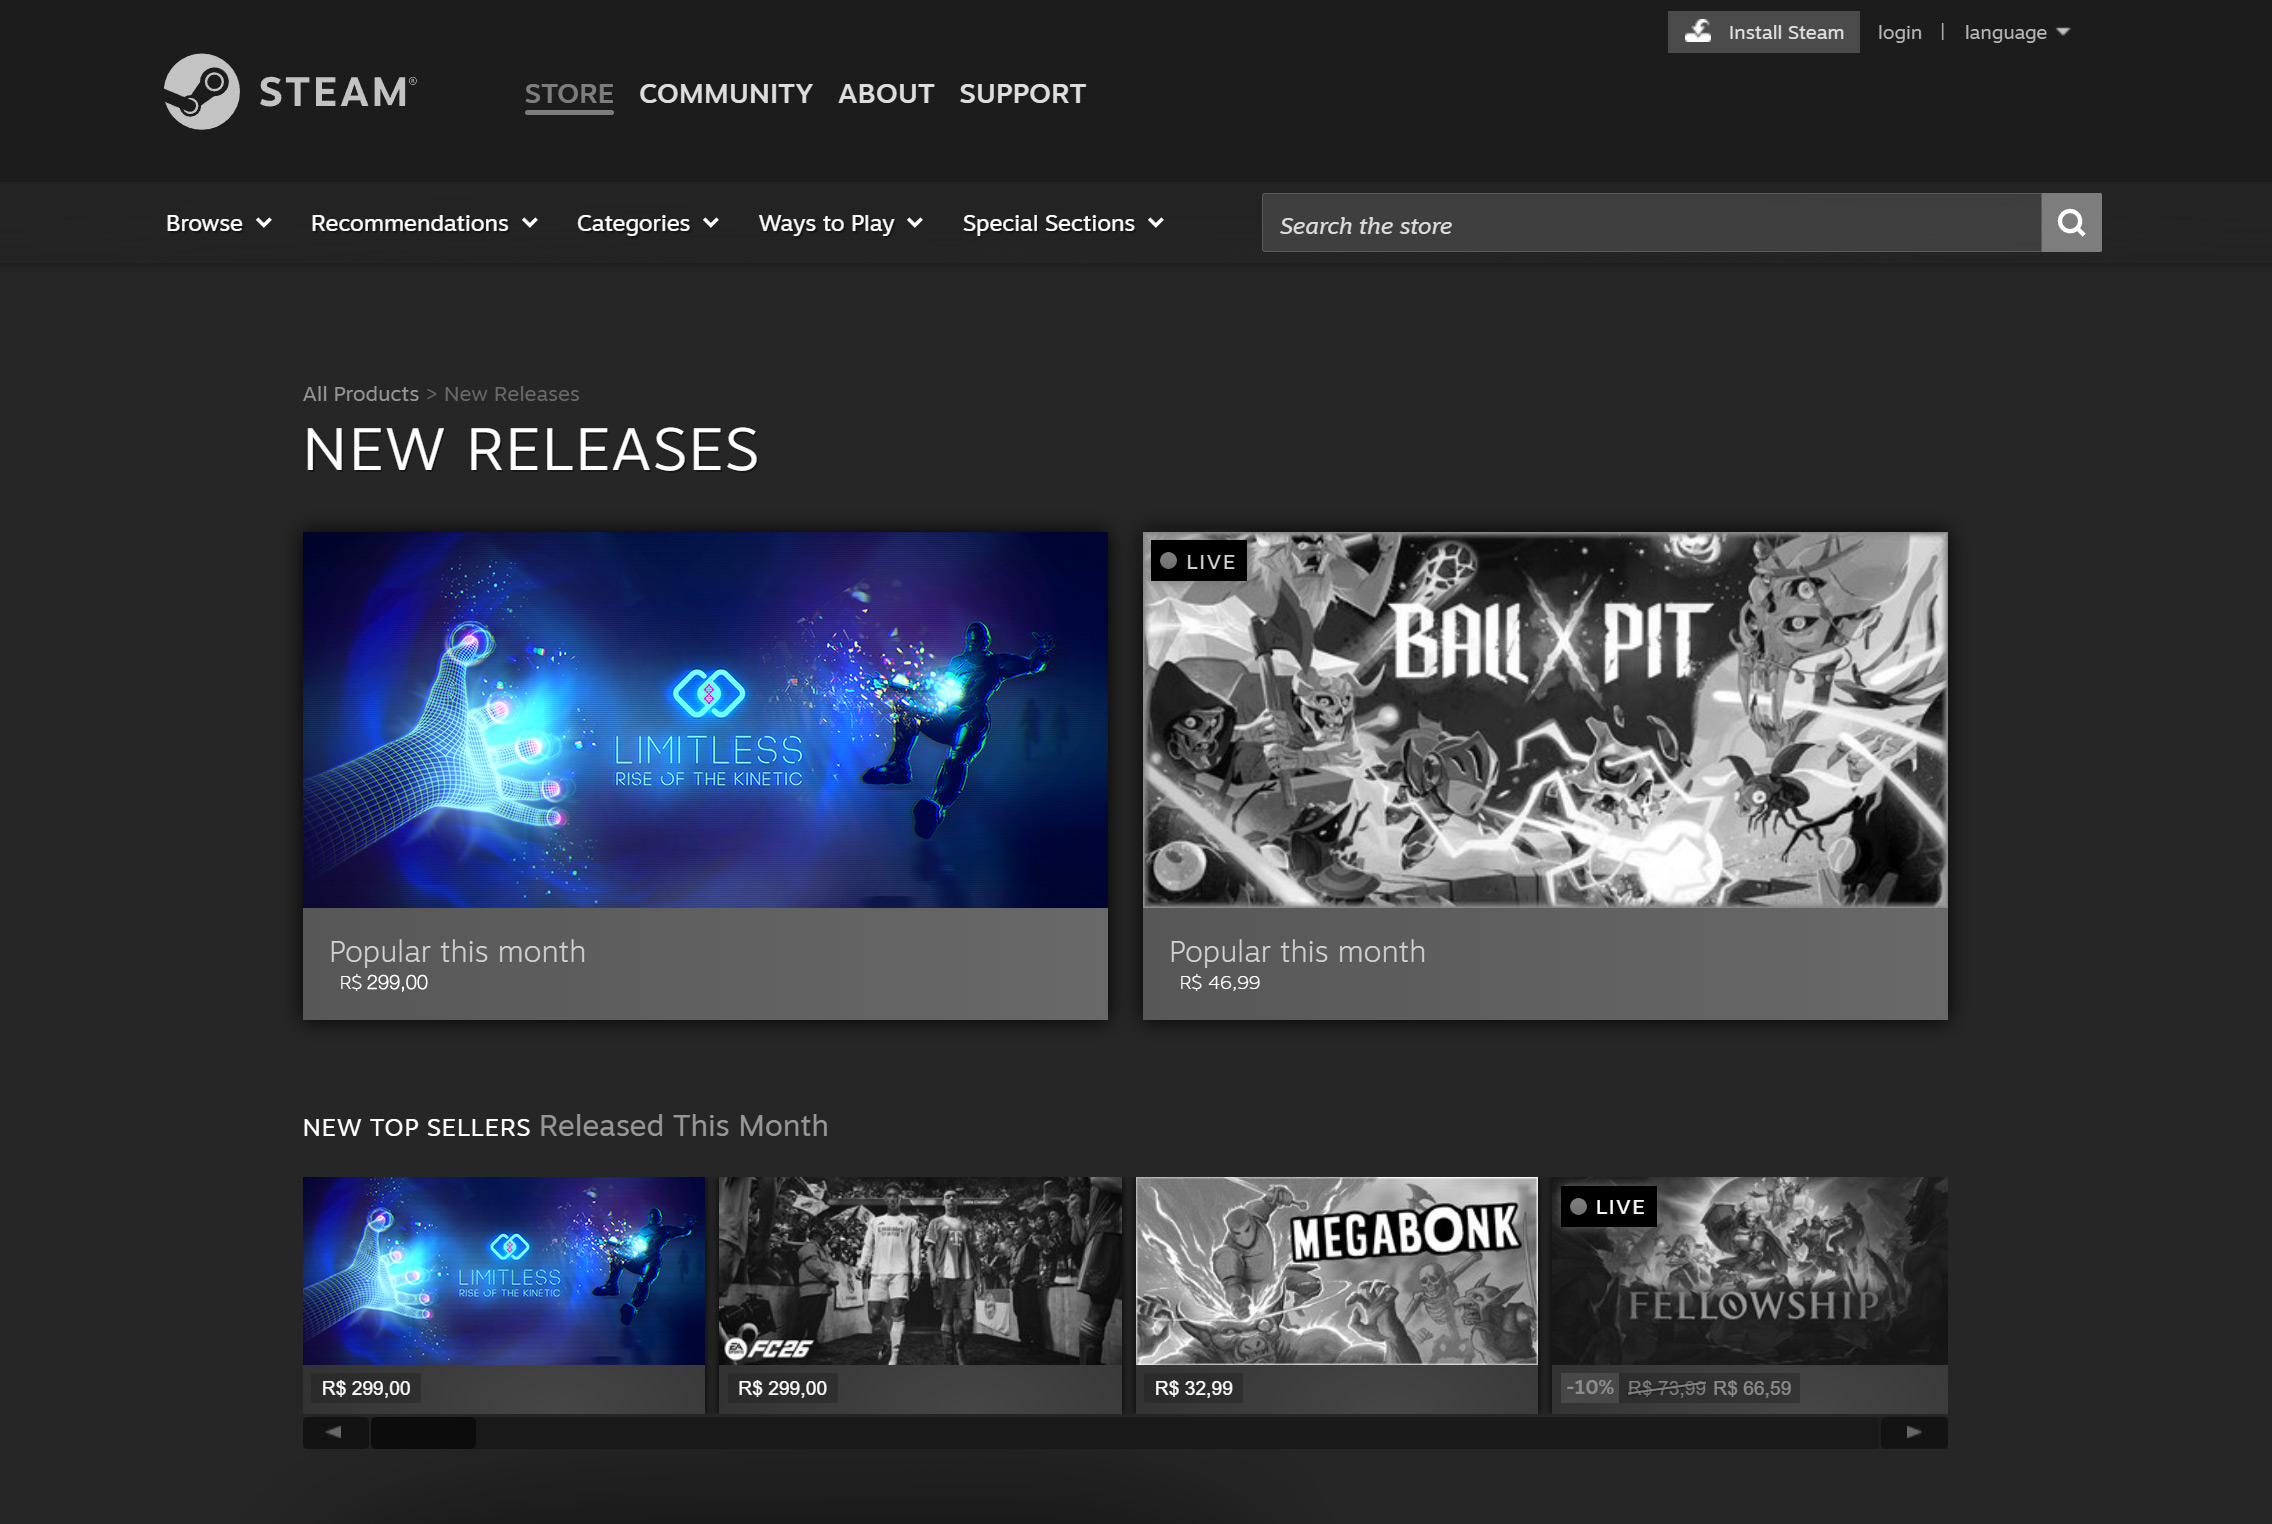This screenshot has height=1524, width=2272.
Task: Click the LIVE badge on Ball x Pit
Action: click(x=1198, y=562)
